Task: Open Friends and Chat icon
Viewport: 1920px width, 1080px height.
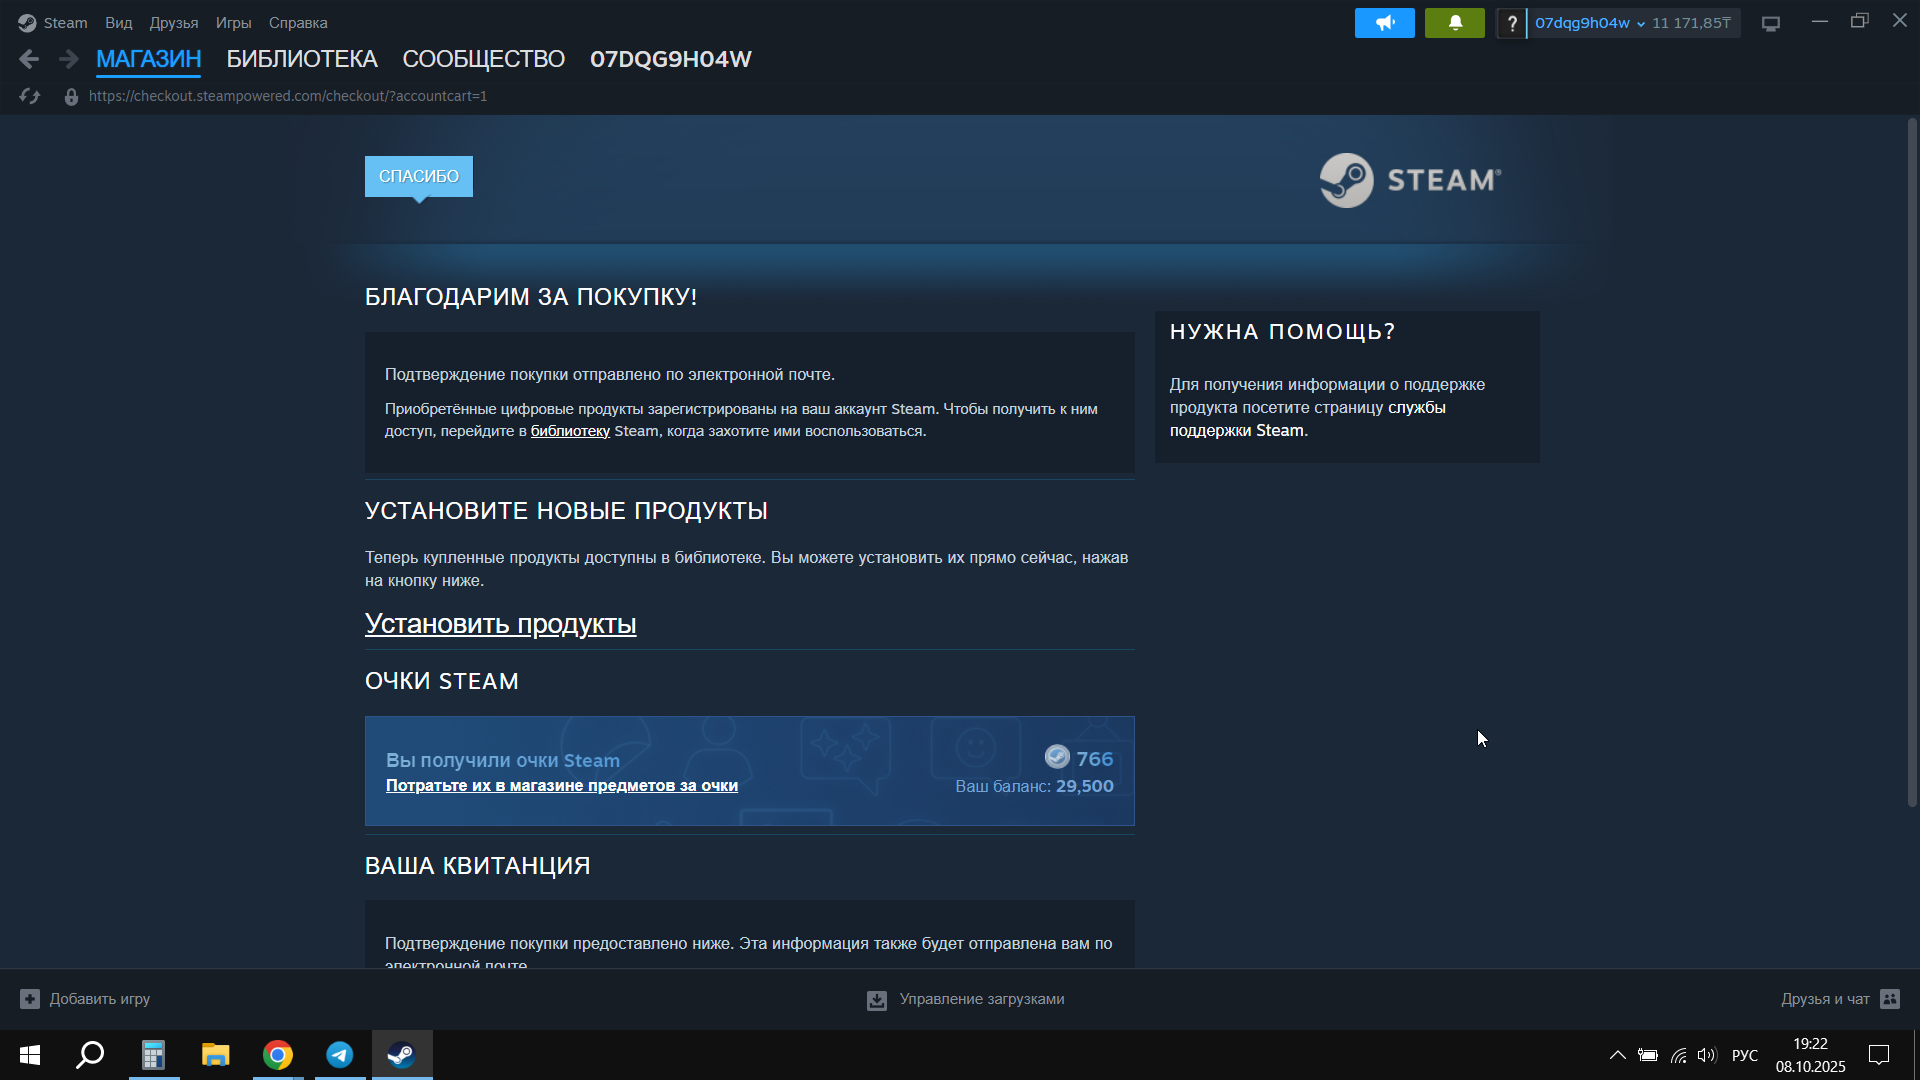Action: tap(1889, 999)
